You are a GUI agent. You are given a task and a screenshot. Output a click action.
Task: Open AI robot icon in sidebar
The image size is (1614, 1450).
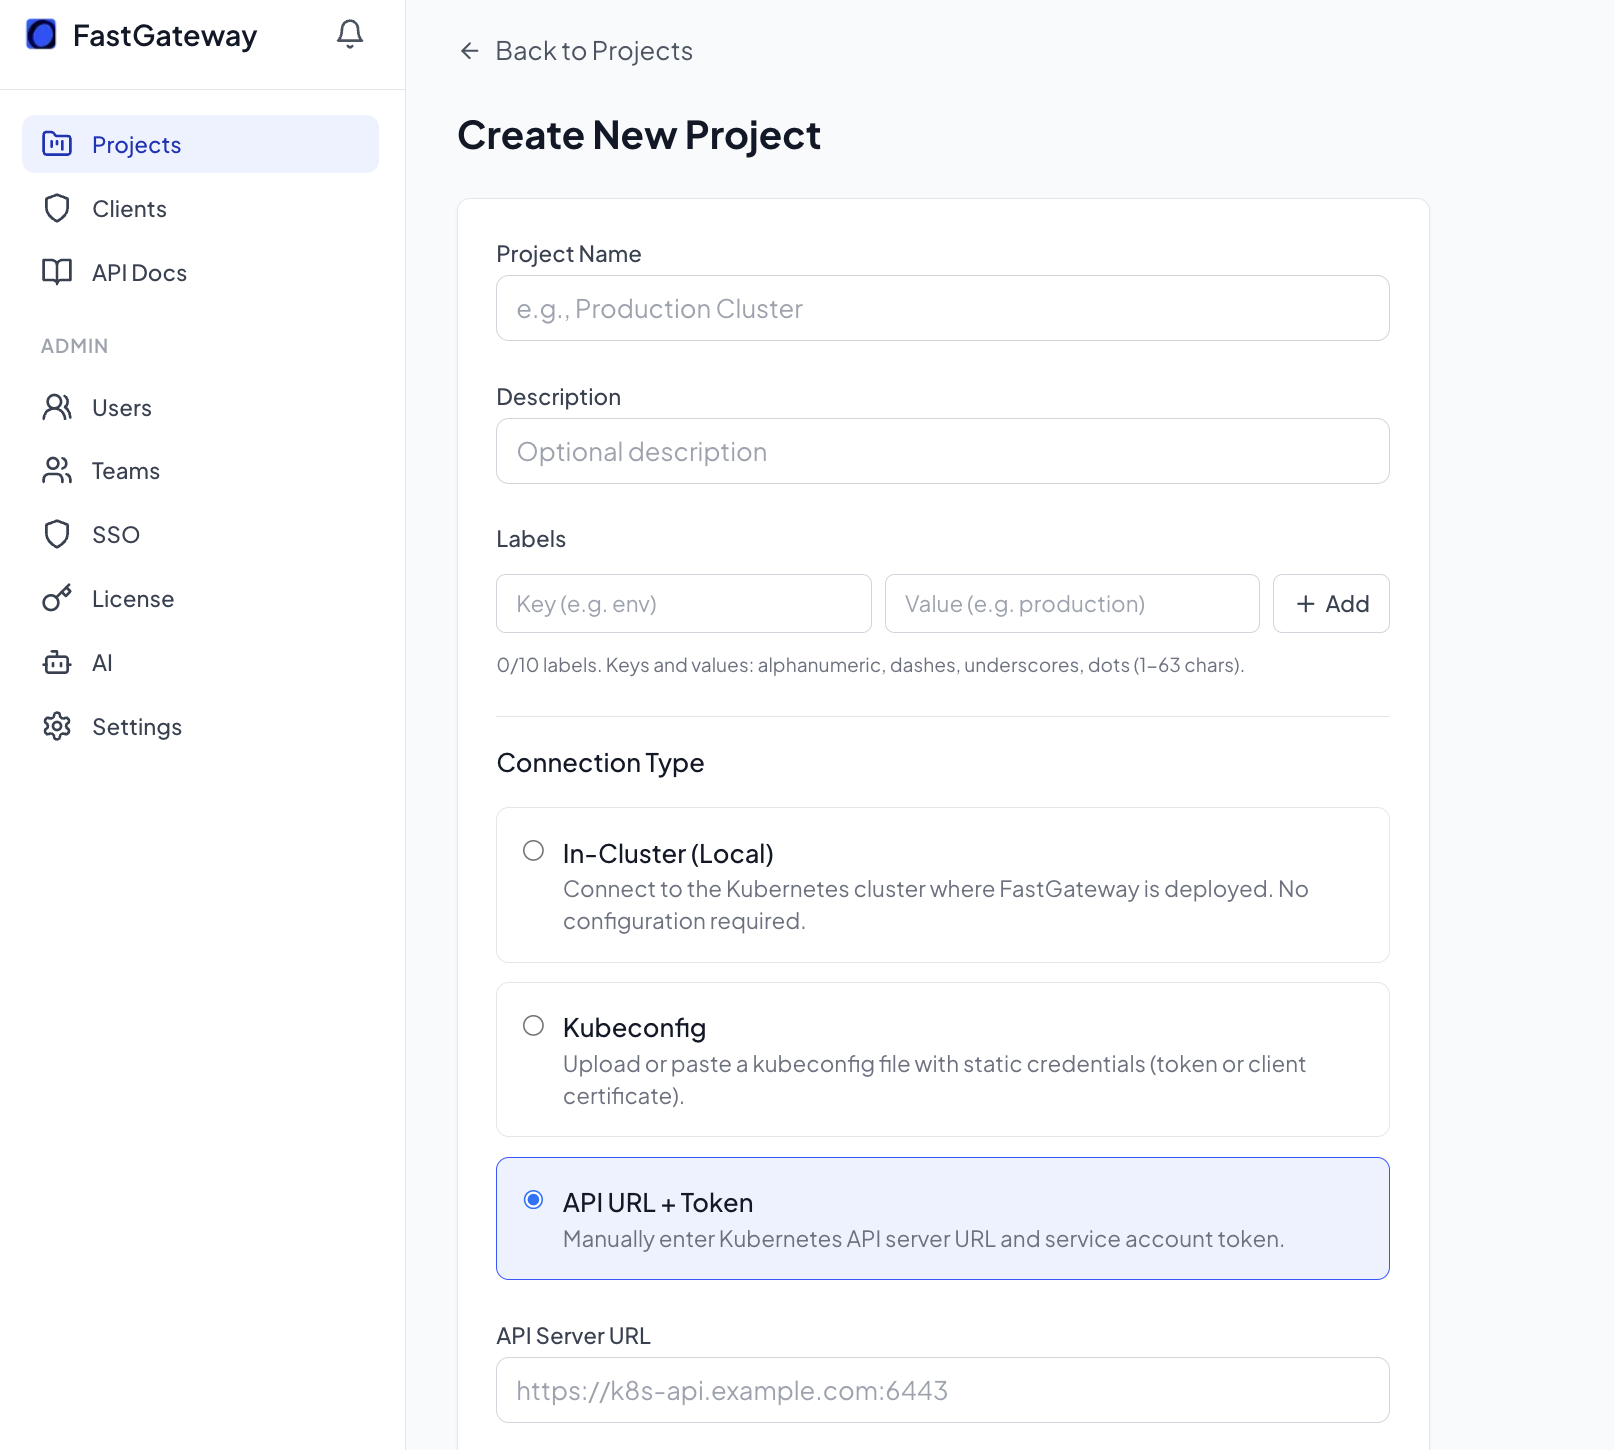point(57,662)
